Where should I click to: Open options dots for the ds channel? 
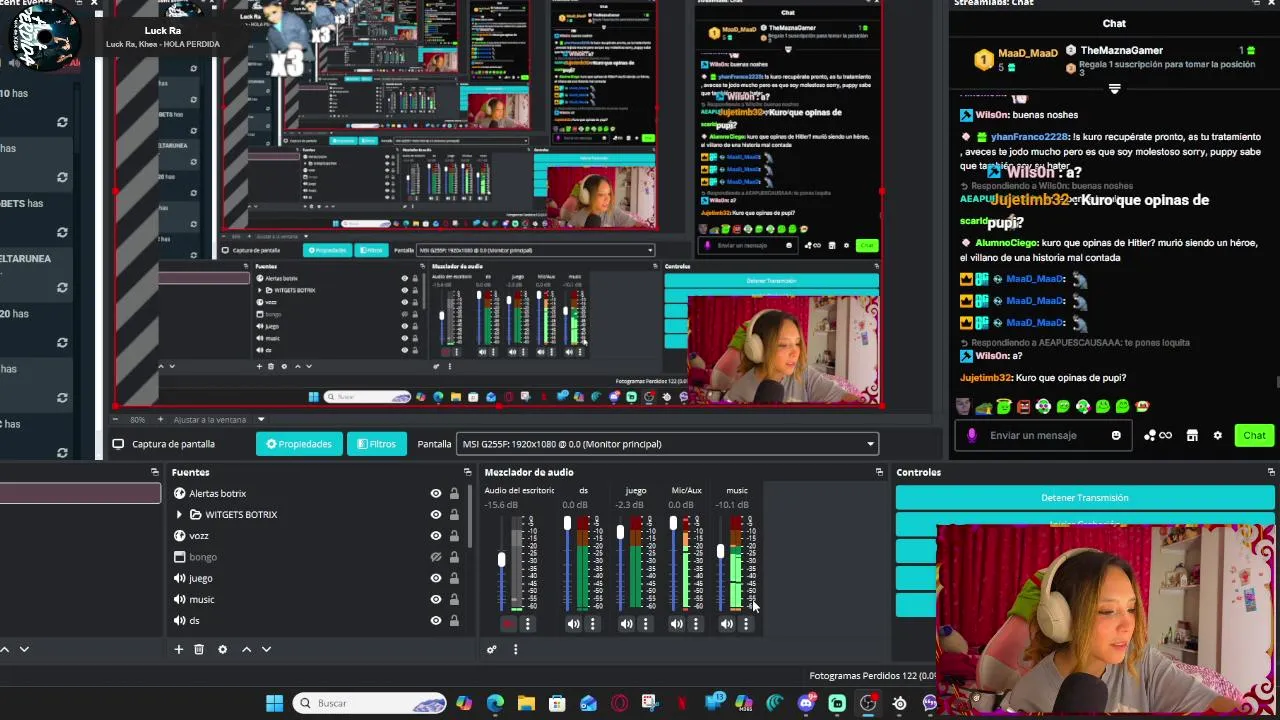(x=592, y=624)
